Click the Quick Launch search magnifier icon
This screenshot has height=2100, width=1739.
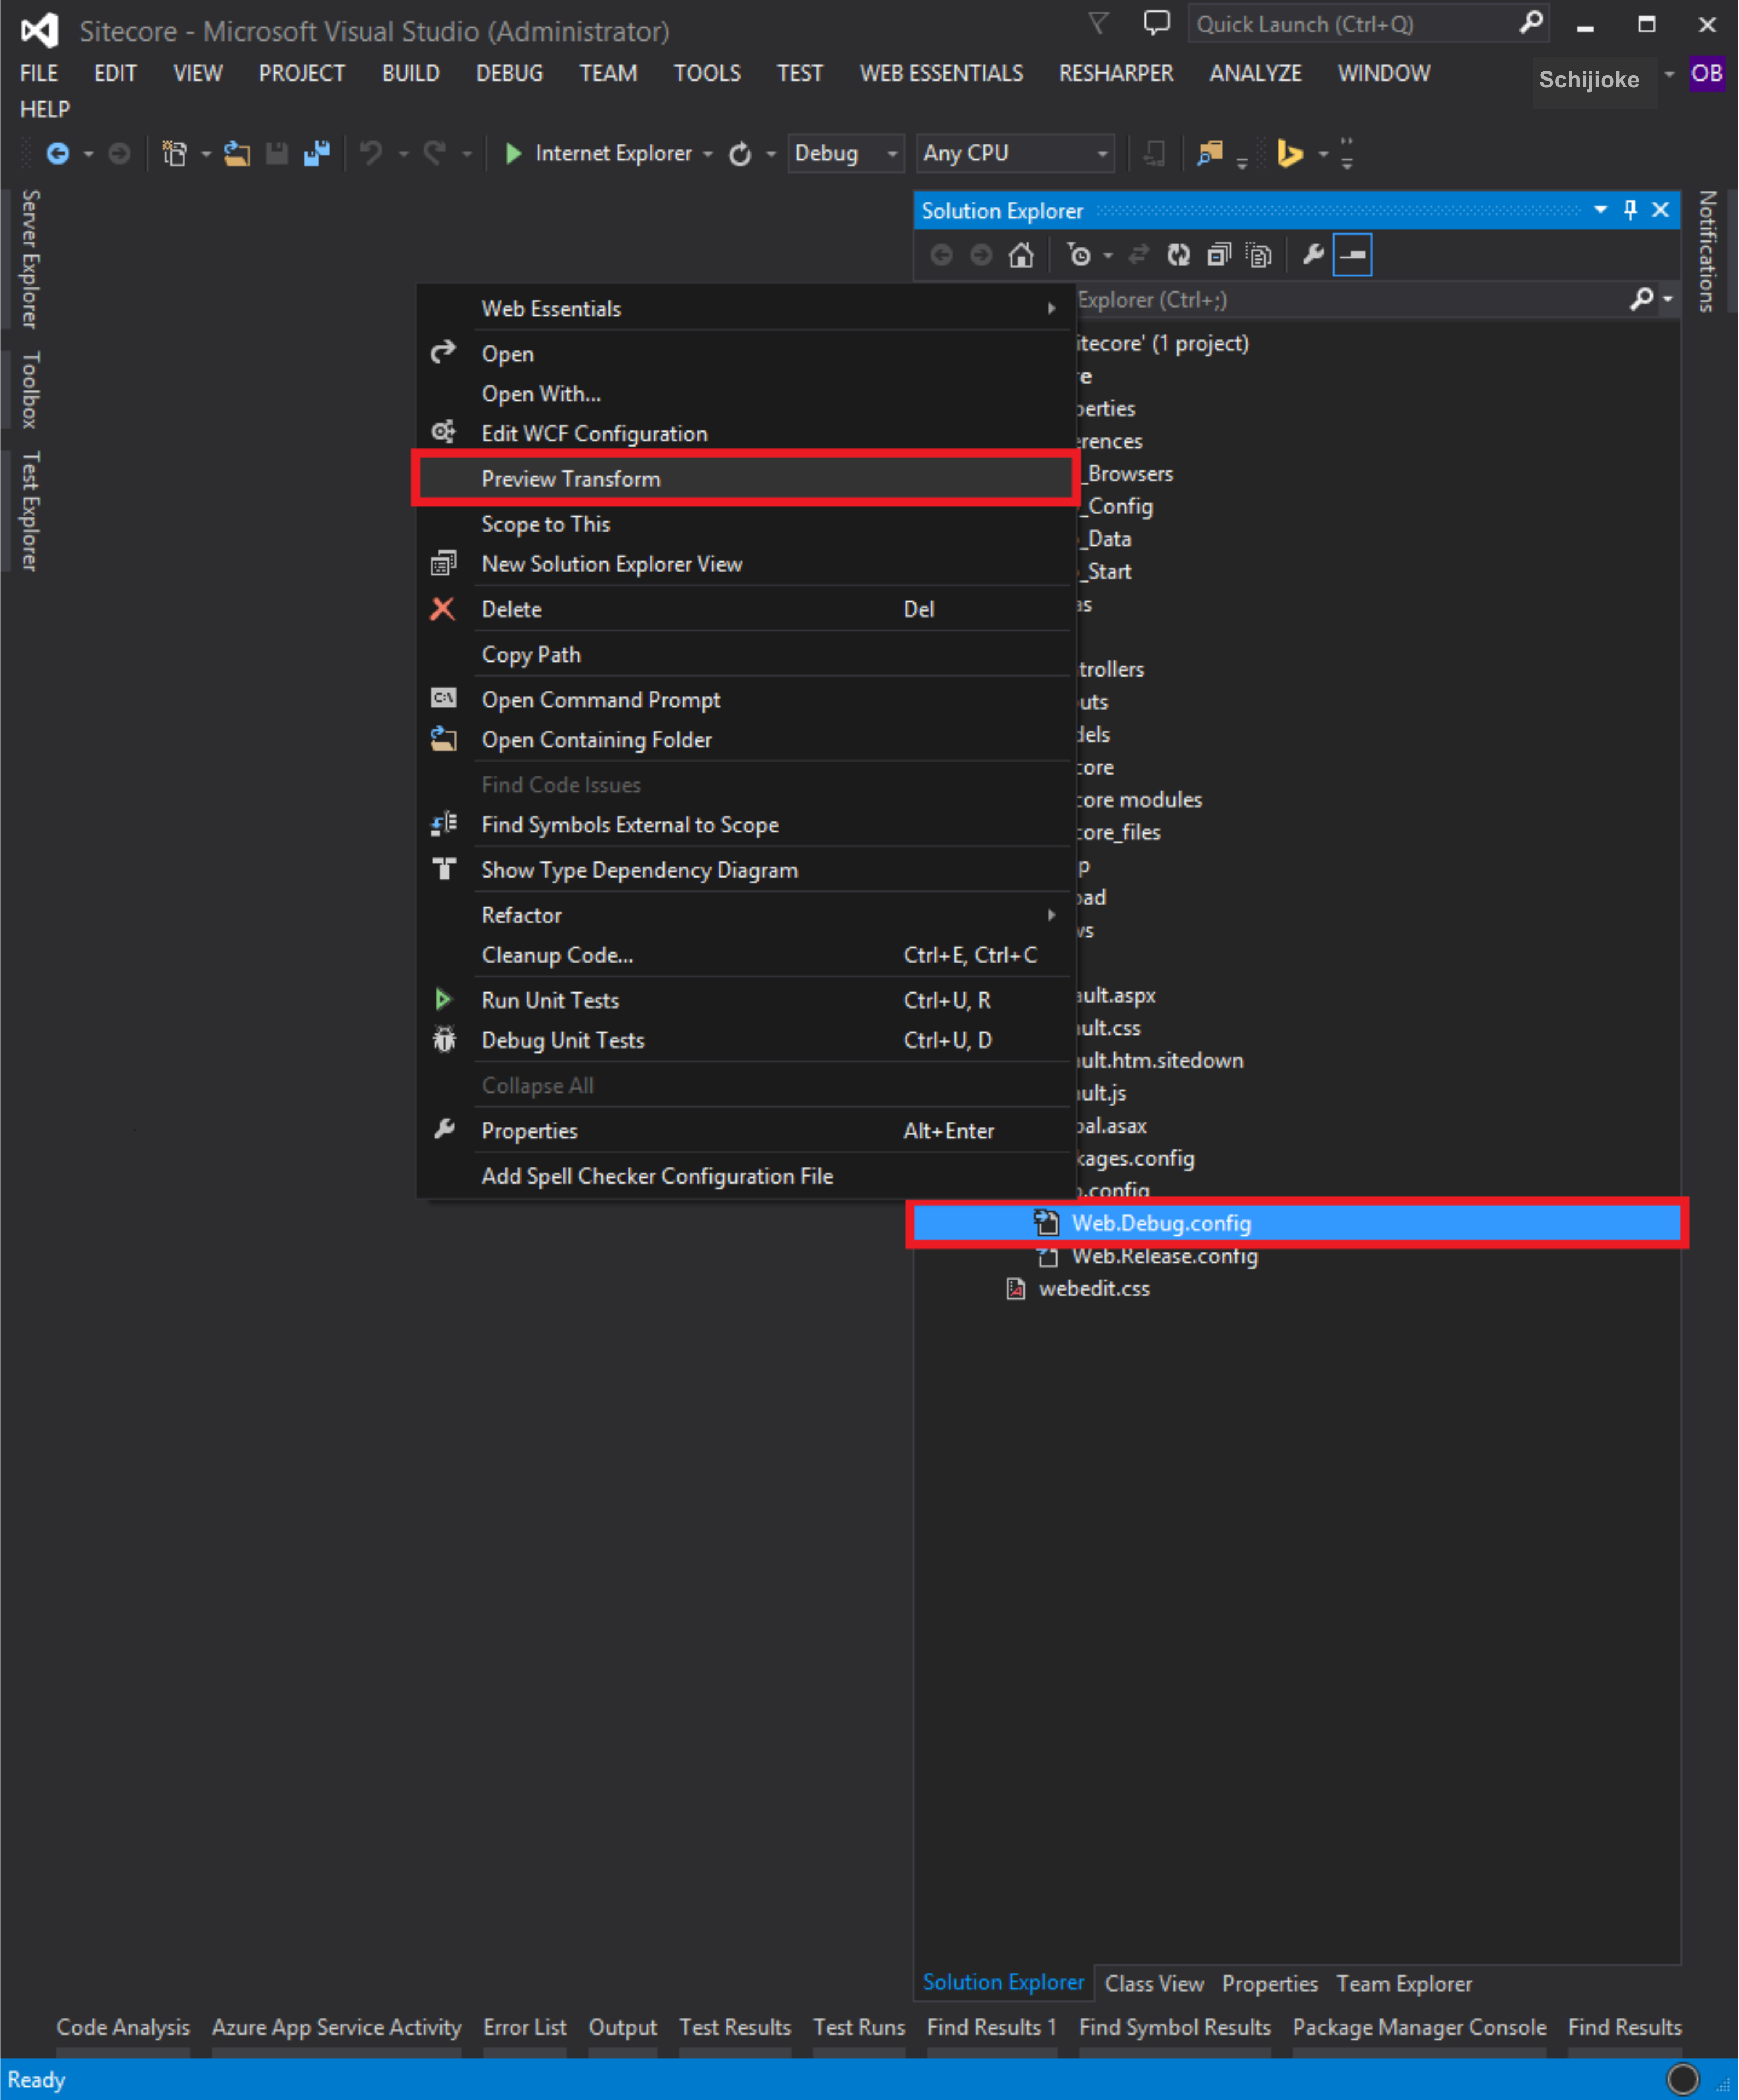1530,23
